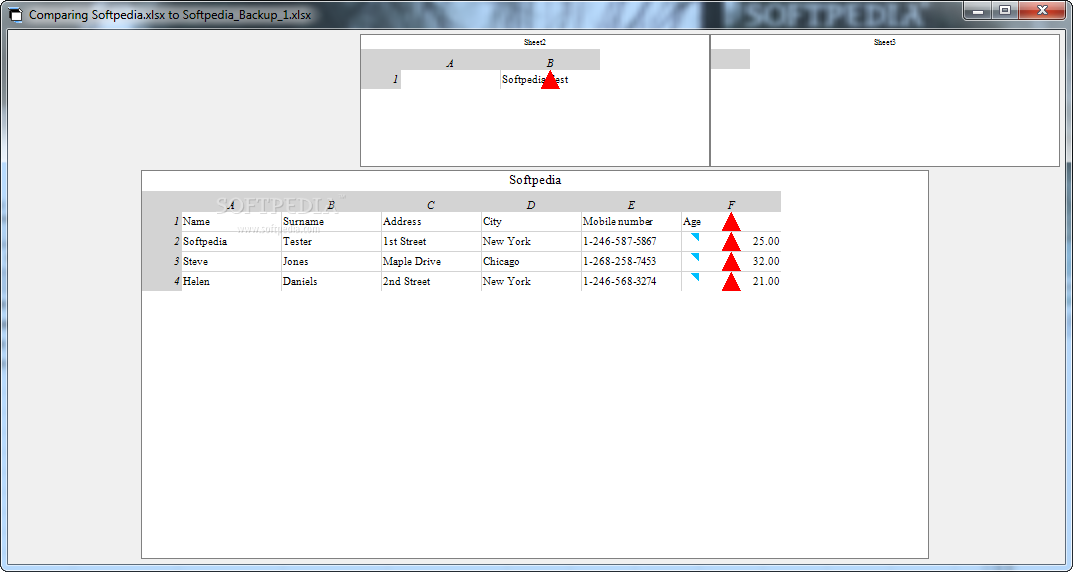Image resolution: width=1073 pixels, height=572 pixels.
Task: Select the 'New York' cell in row 4
Action: (531, 281)
